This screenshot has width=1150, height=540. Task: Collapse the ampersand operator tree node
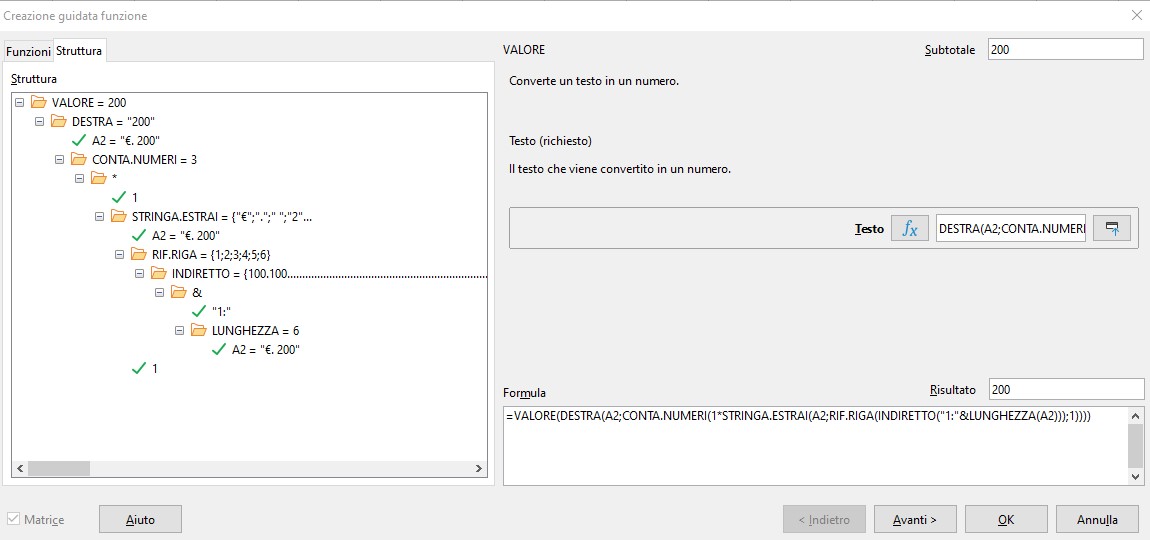[160, 292]
